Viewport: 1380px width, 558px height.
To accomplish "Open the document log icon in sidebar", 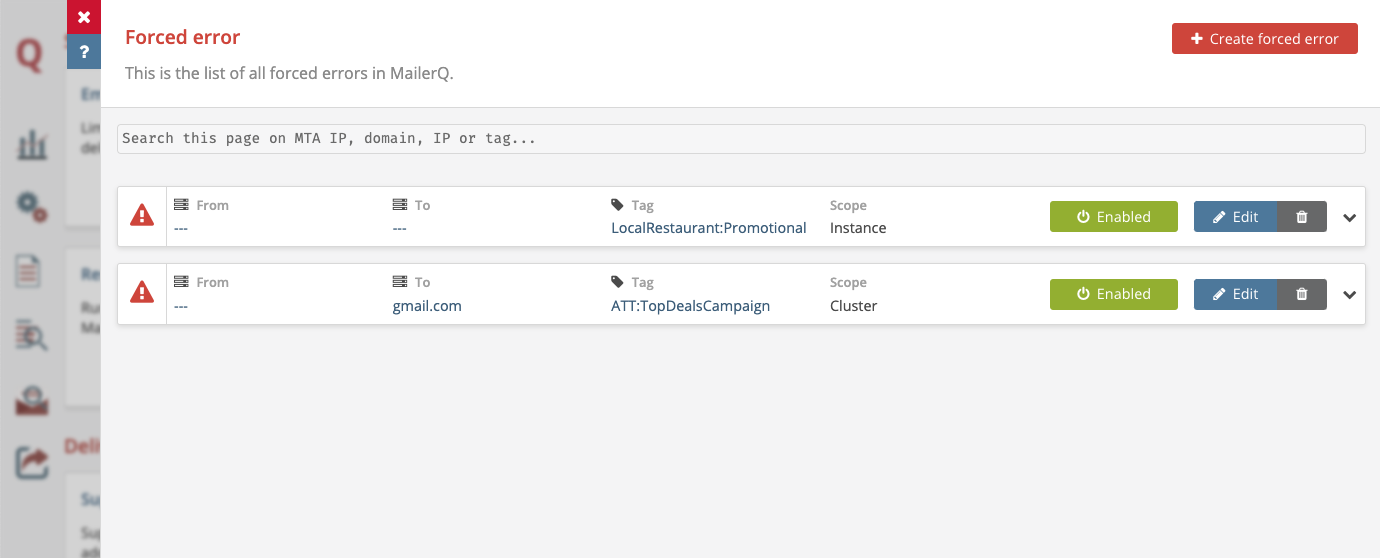I will click(x=30, y=272).
